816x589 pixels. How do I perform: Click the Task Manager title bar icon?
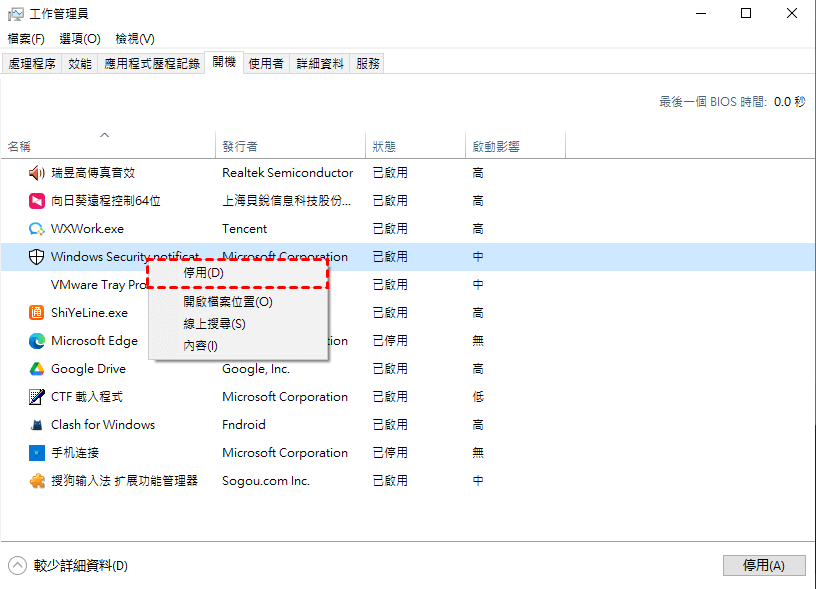[16, 14]
